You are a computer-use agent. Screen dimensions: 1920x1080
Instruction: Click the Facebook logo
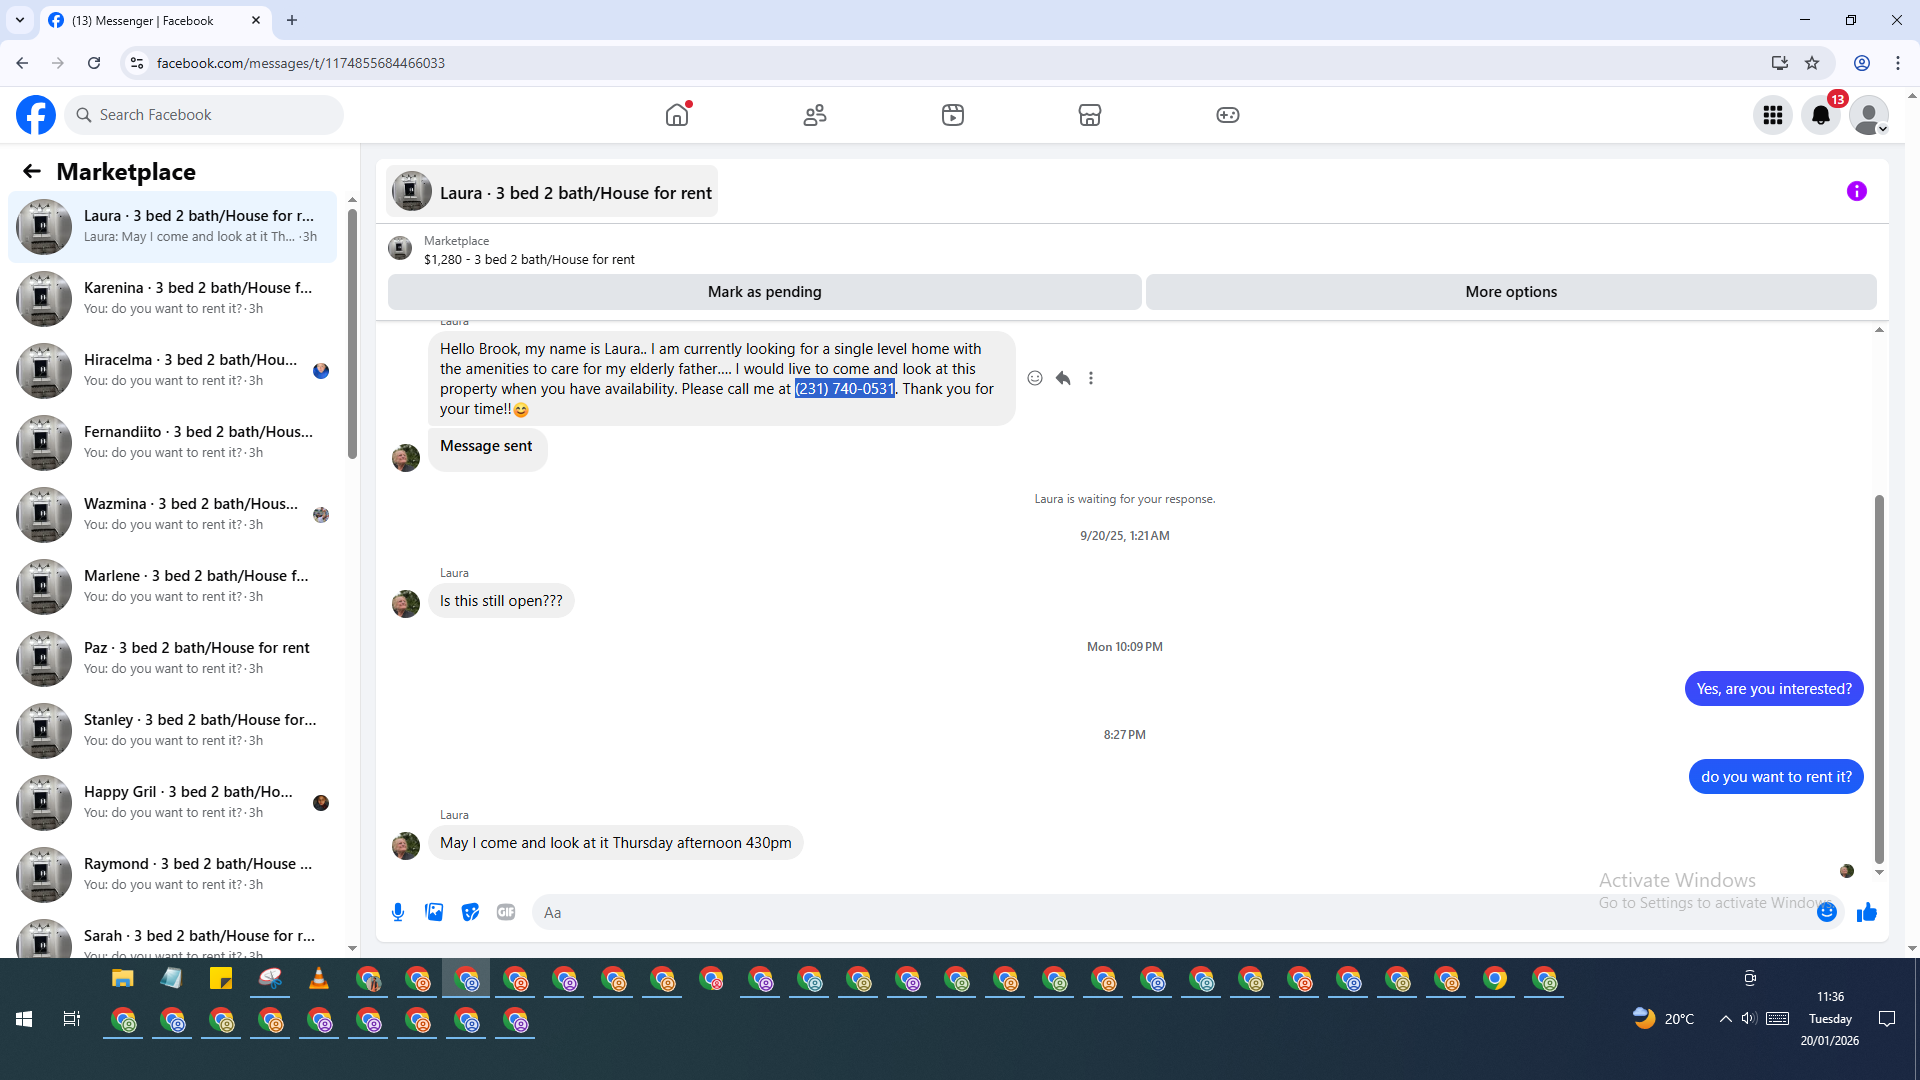point(36,115)
